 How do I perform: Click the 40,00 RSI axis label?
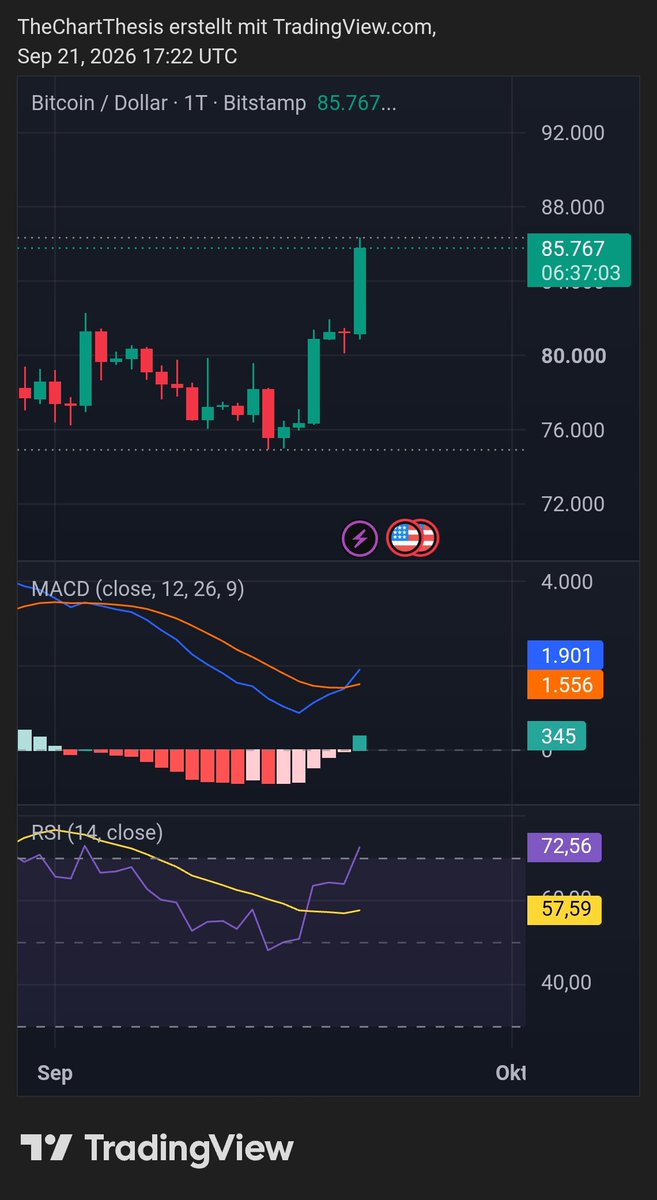(565, 982)
